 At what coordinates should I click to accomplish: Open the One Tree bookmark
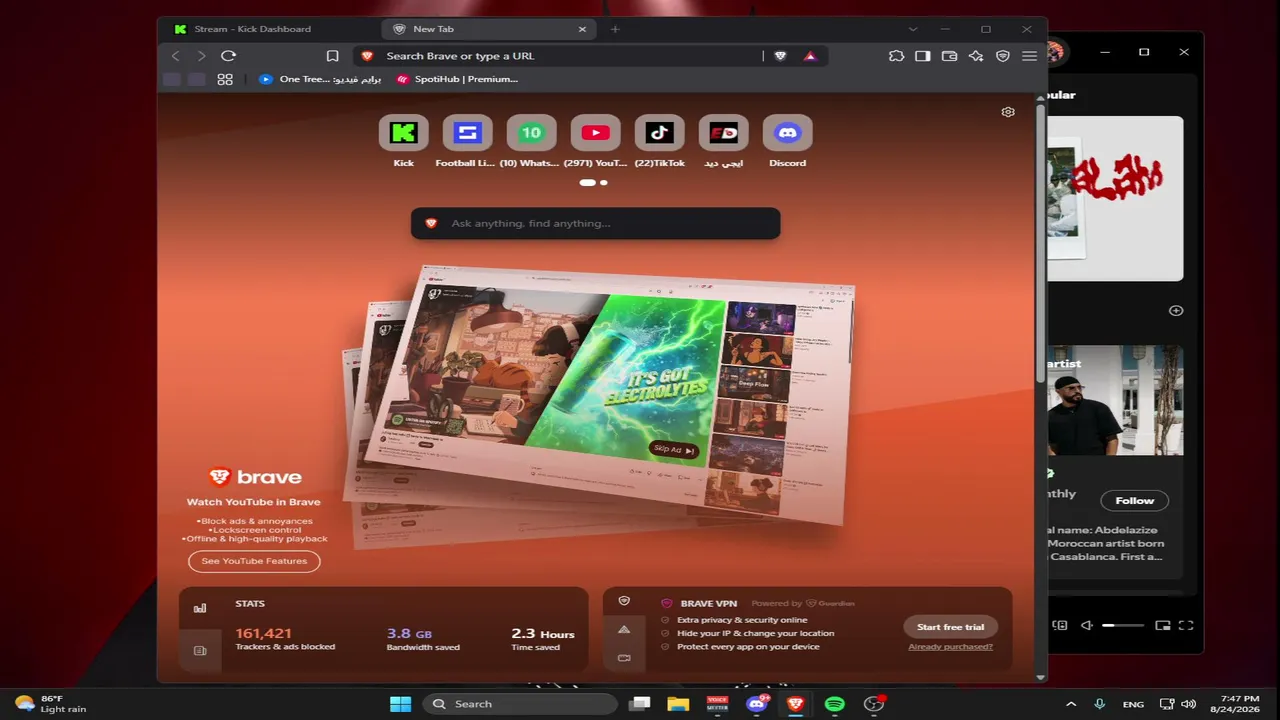point(320,79)
